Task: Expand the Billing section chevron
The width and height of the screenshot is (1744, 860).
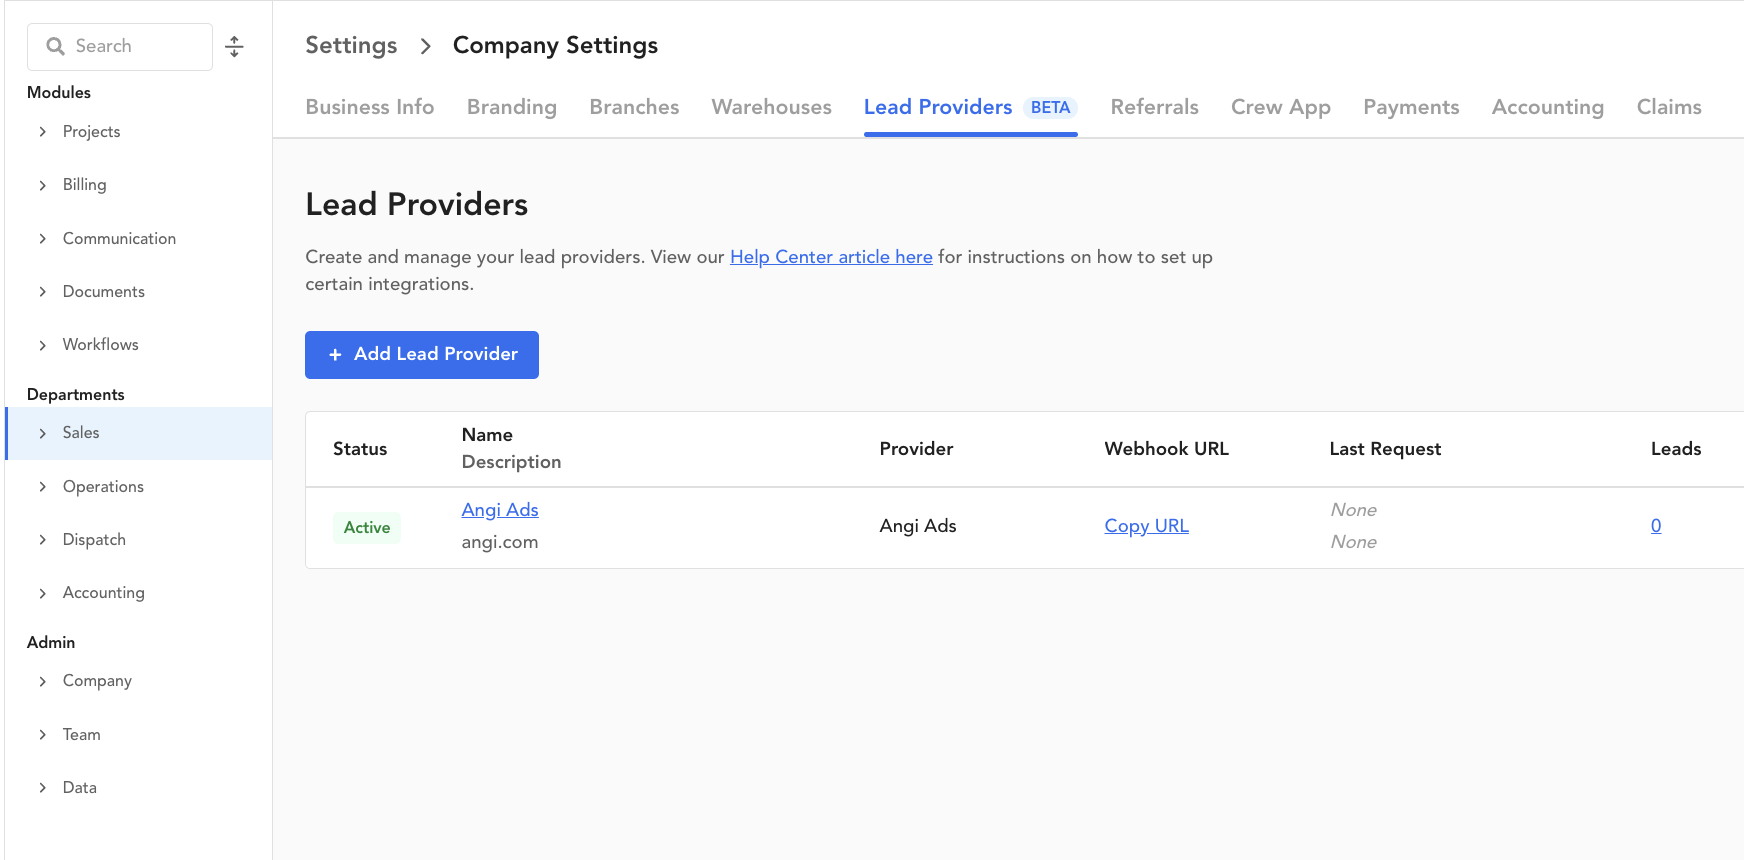Action: (x=42, y=185)
